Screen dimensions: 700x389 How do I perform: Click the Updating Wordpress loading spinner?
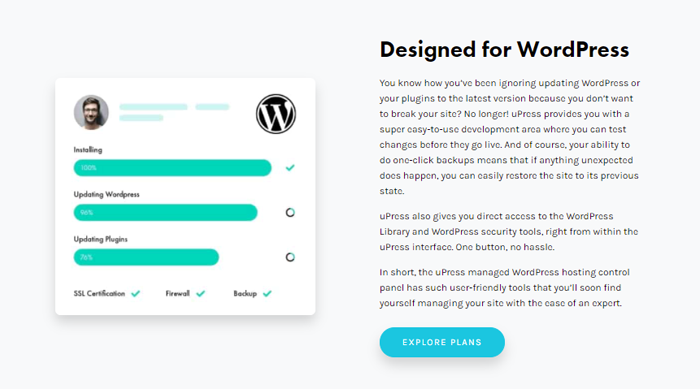coord(290,213)
